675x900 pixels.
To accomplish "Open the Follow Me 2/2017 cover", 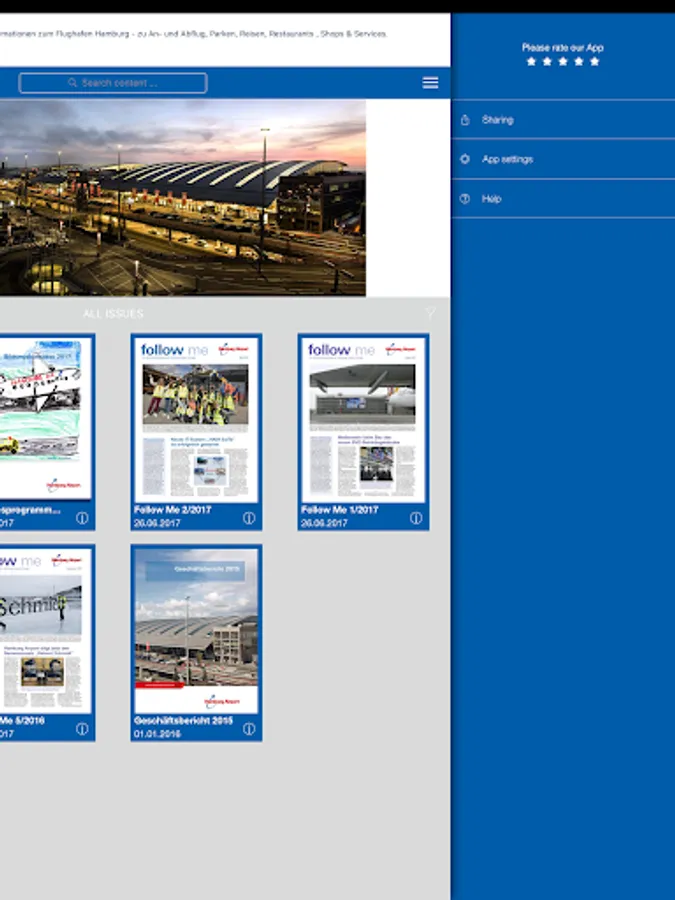I will [x=196, y=419].
